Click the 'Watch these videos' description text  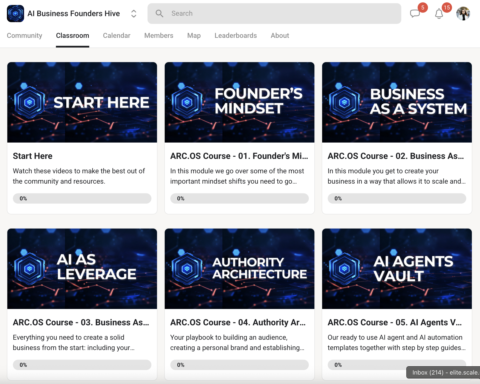tap(79, 176)
